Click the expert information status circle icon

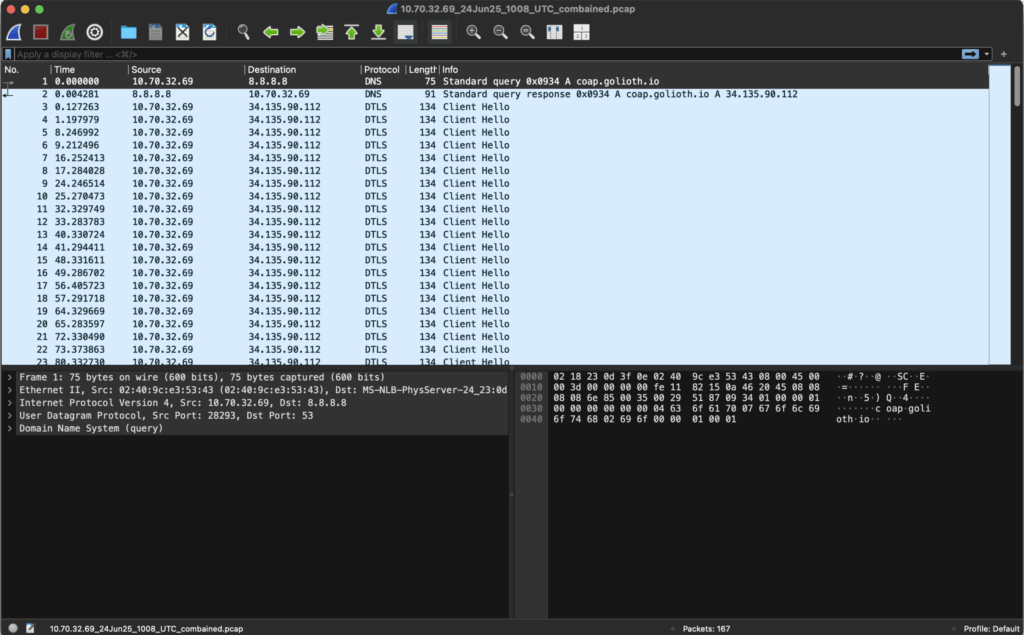click(x=13, y=628)
